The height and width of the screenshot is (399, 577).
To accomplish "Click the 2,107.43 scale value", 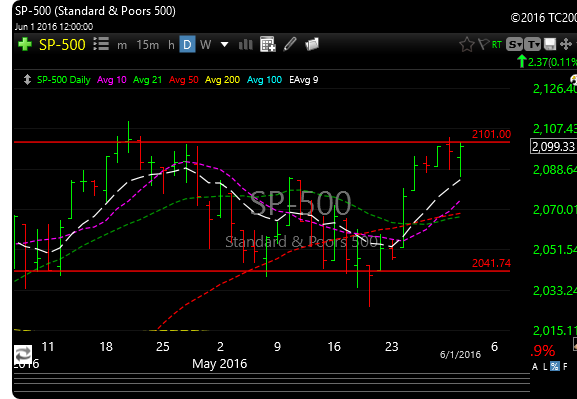I will [555, 128].
